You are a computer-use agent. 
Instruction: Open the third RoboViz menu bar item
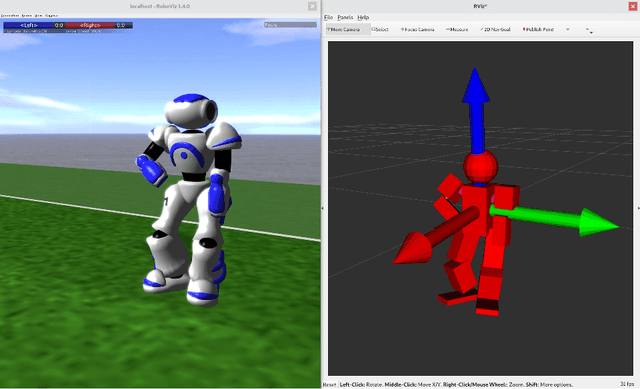[38, 16]
